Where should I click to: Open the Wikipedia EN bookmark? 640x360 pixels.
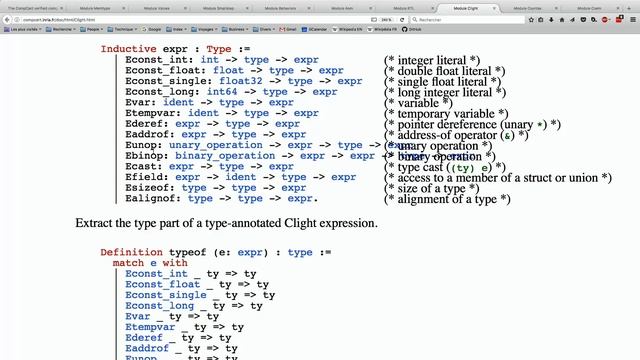[x=348, y=29]
